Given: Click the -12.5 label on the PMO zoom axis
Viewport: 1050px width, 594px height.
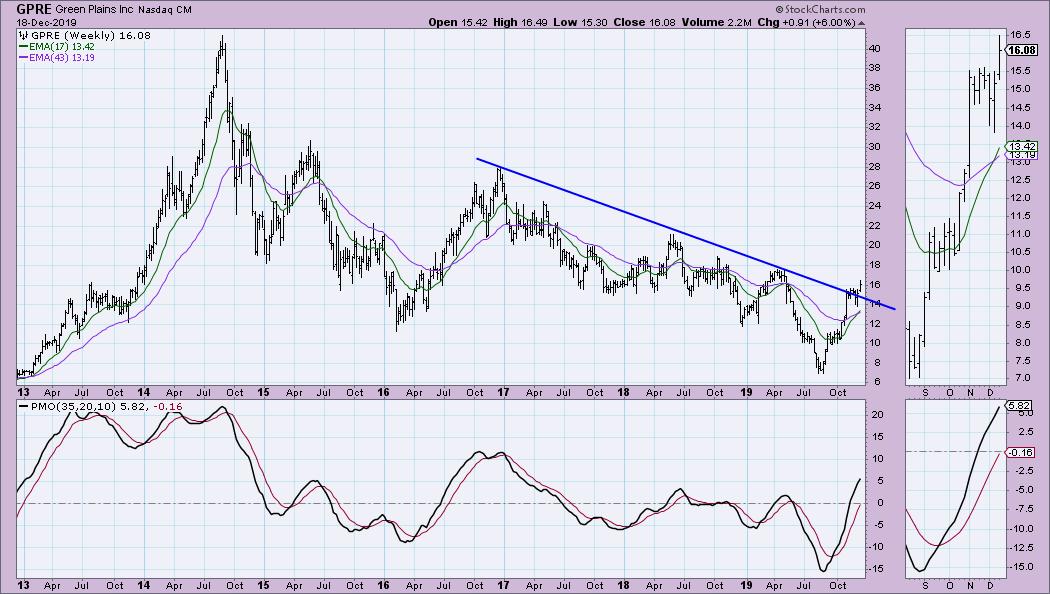Looking at the screenshot, I should pos(1022,548).
